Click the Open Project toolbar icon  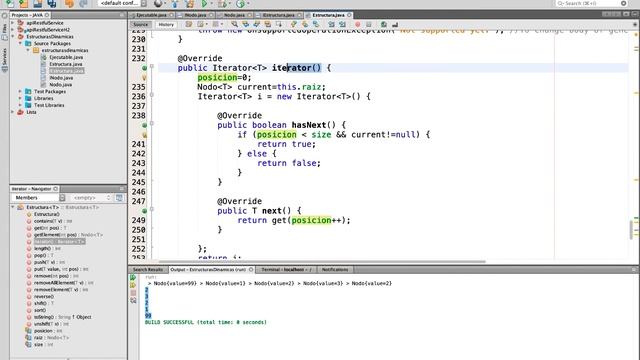pyautogui.click(x=38, y=4)
